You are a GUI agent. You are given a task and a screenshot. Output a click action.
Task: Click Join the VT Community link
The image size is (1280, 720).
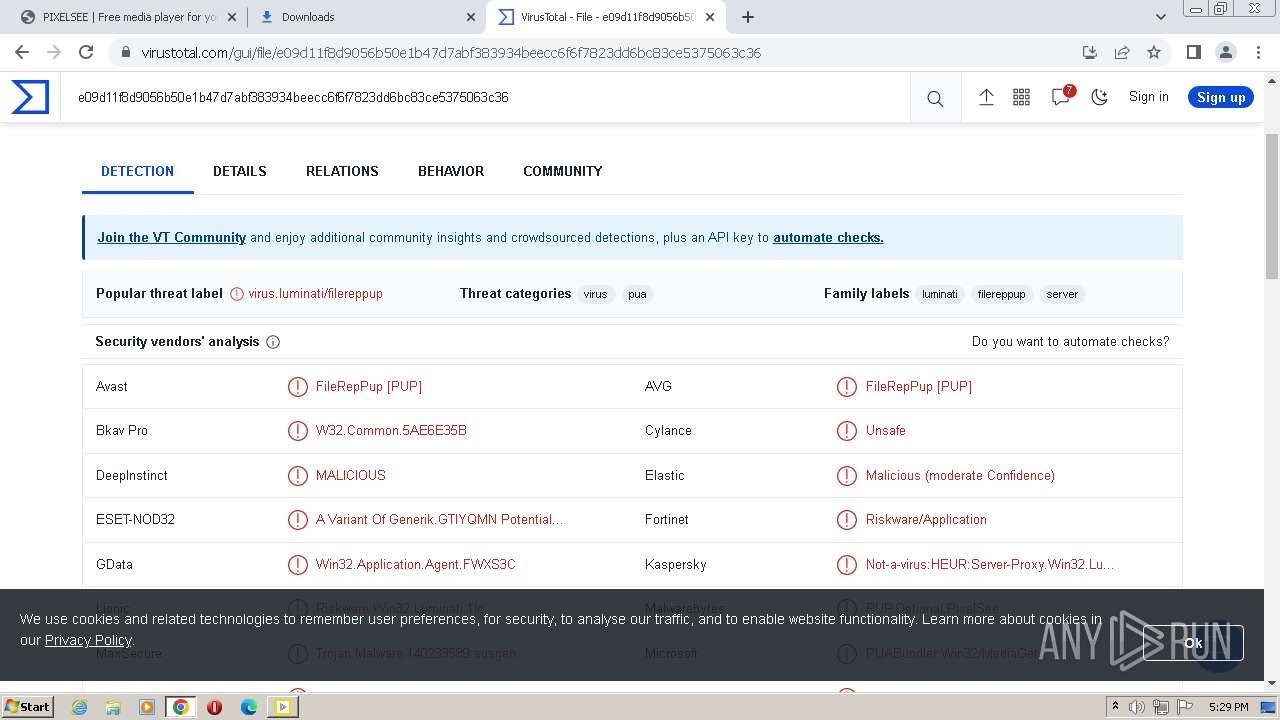point(171,237)
